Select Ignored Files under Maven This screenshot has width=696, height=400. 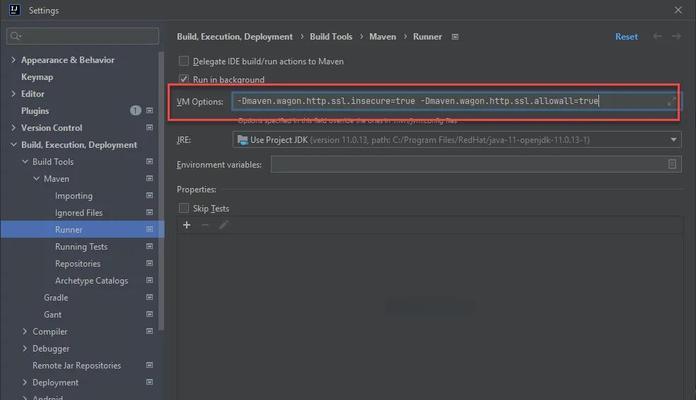[x=79, y=213]
